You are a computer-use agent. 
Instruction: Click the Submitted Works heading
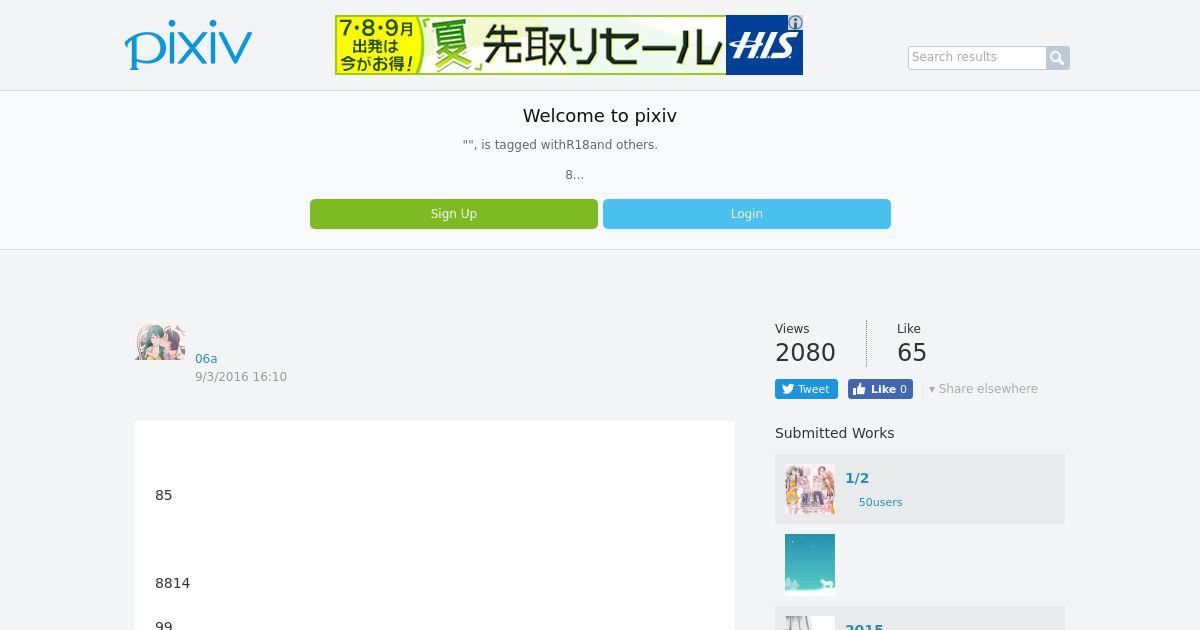click(835, 433)
